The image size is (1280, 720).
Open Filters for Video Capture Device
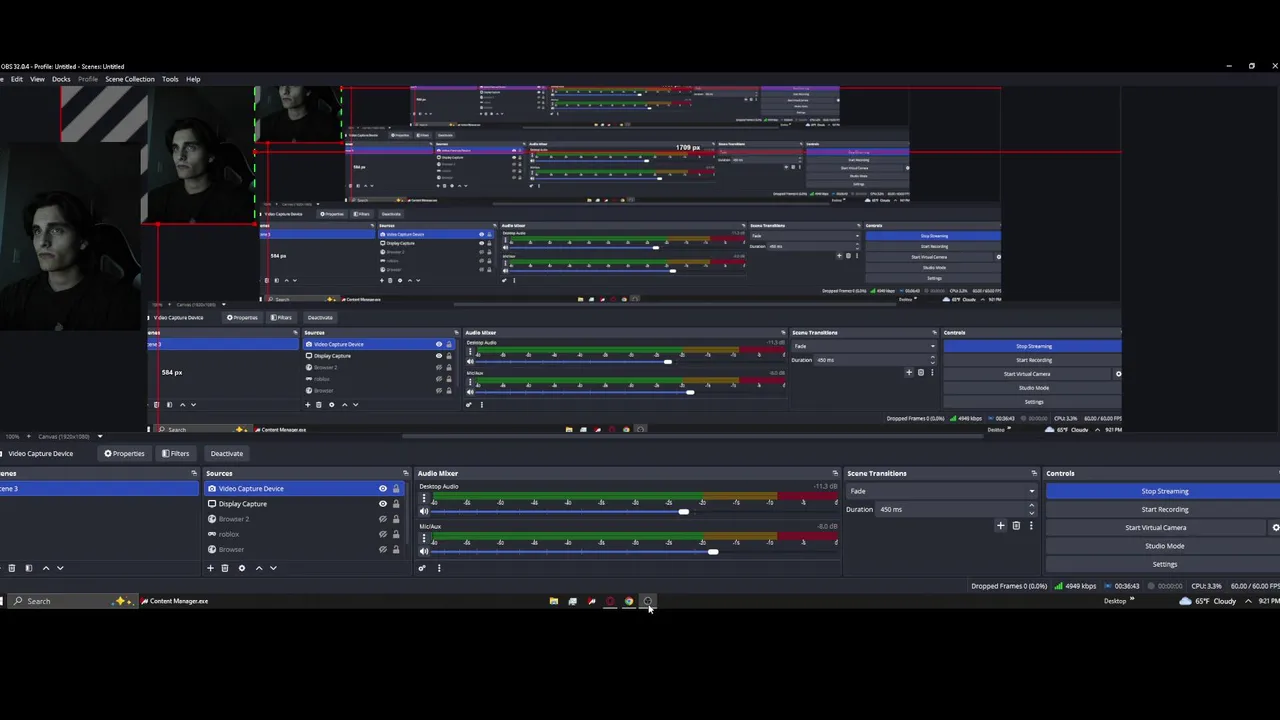[x=175, y=453]
